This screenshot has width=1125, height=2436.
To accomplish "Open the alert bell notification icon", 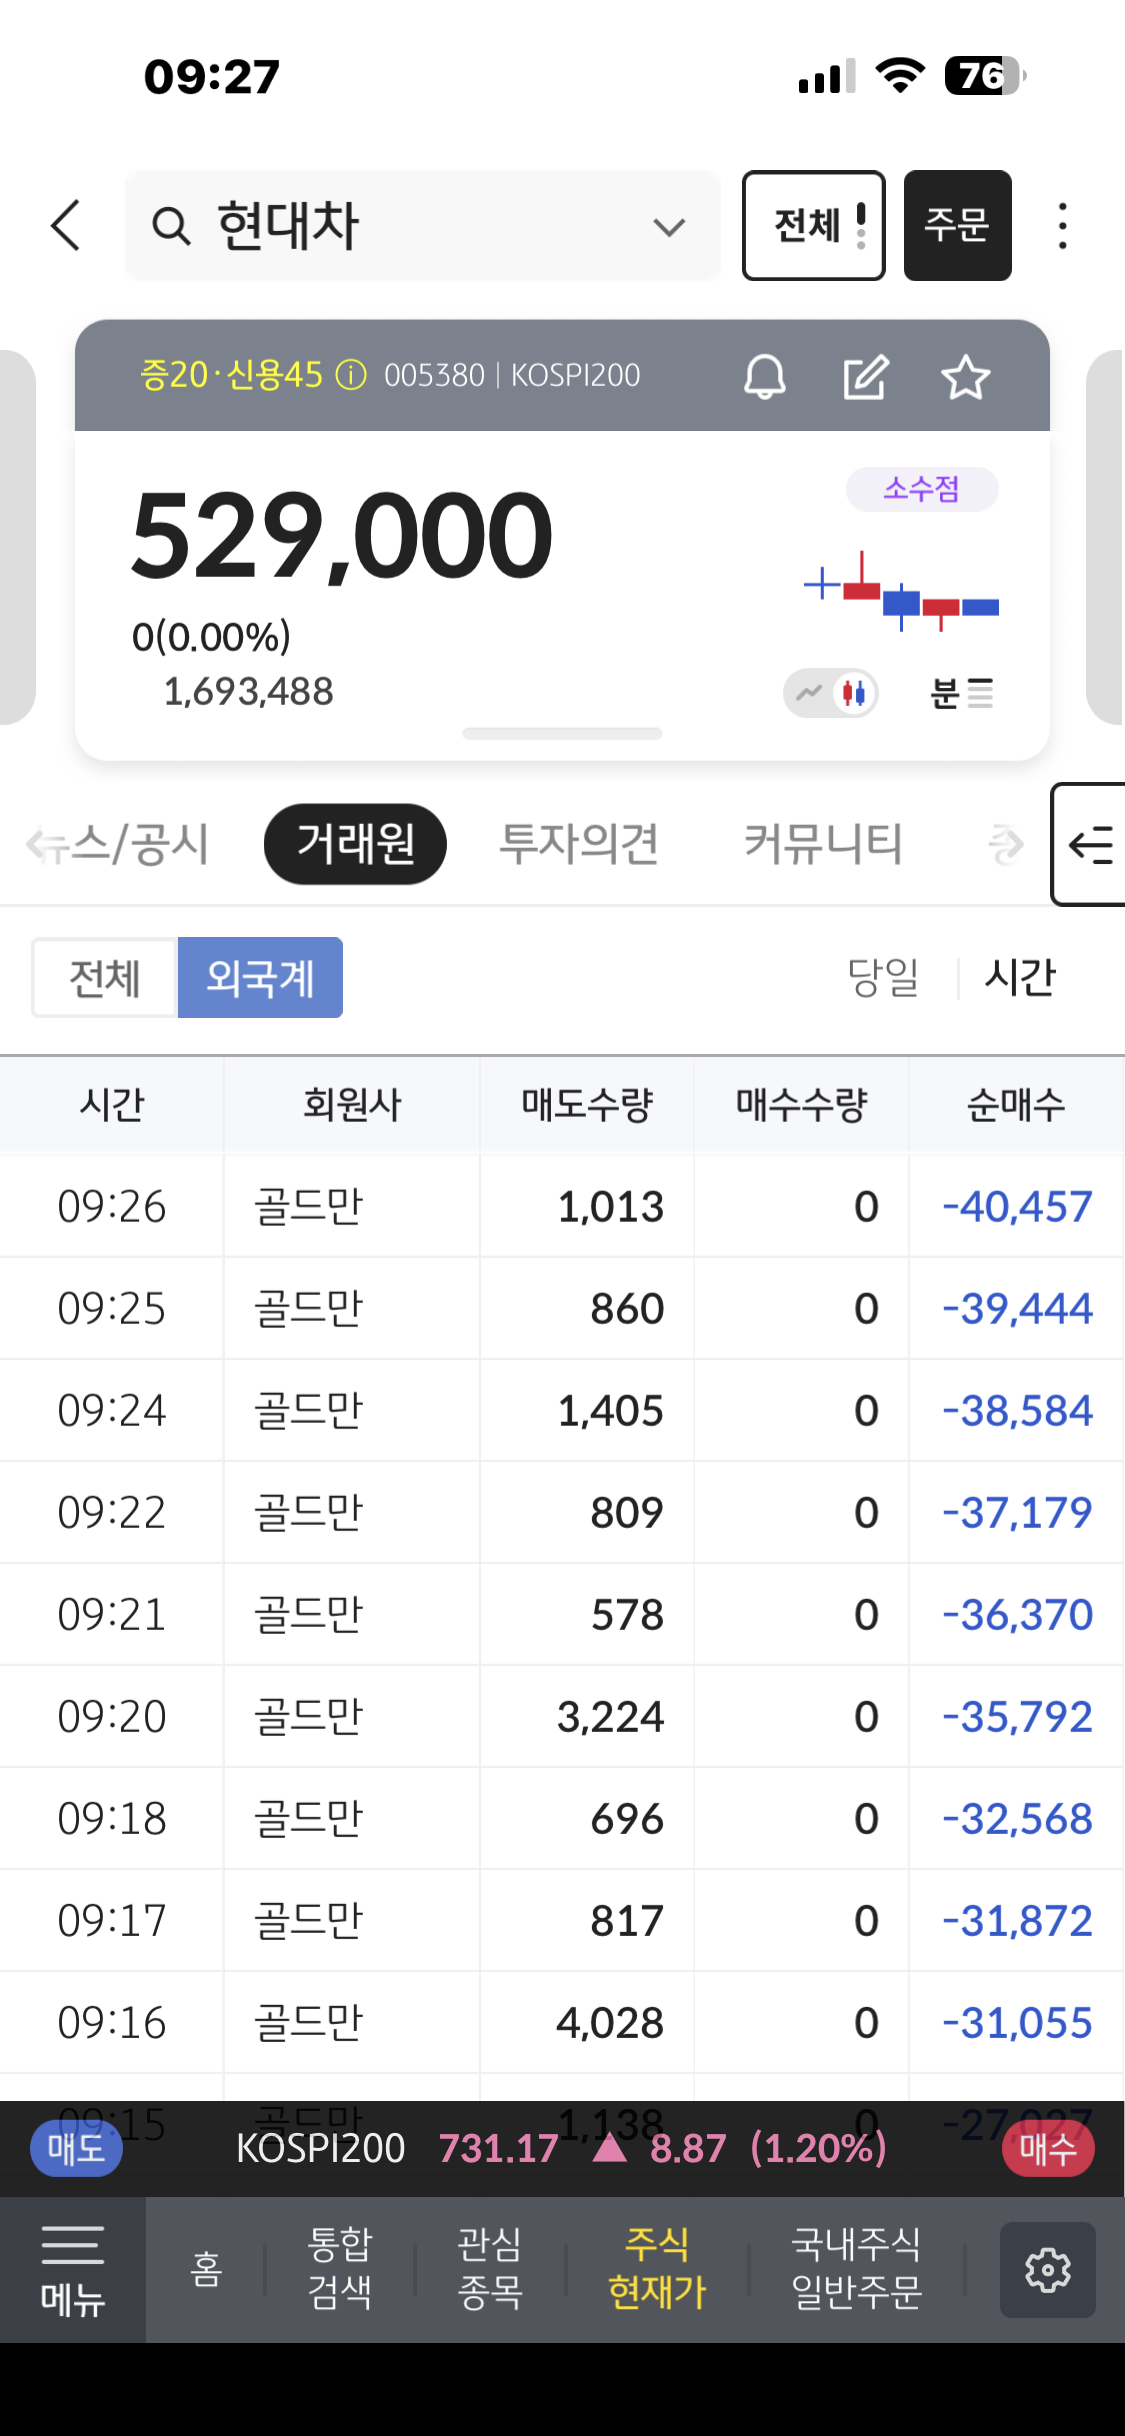I will click(765, 377).
